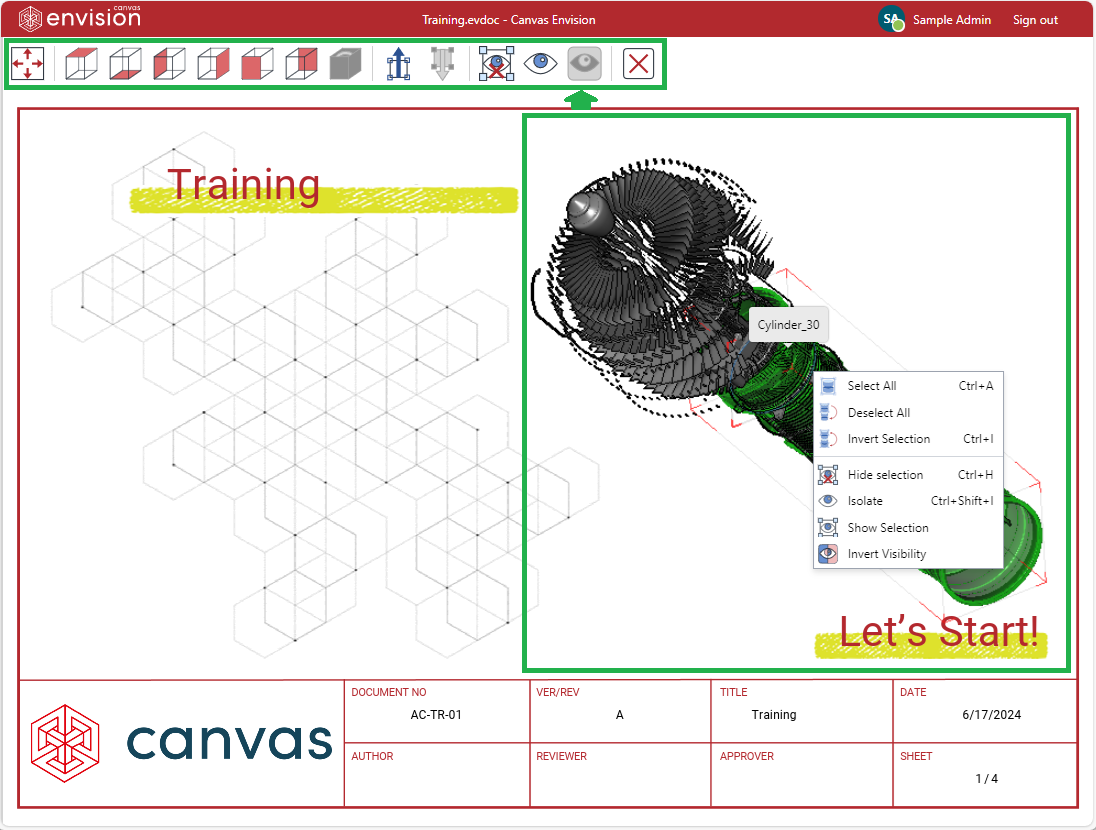Click the Hide Selection toolbar icon
The height and width of the screenshot is (830, 1096).
click(x=496, y=63)
